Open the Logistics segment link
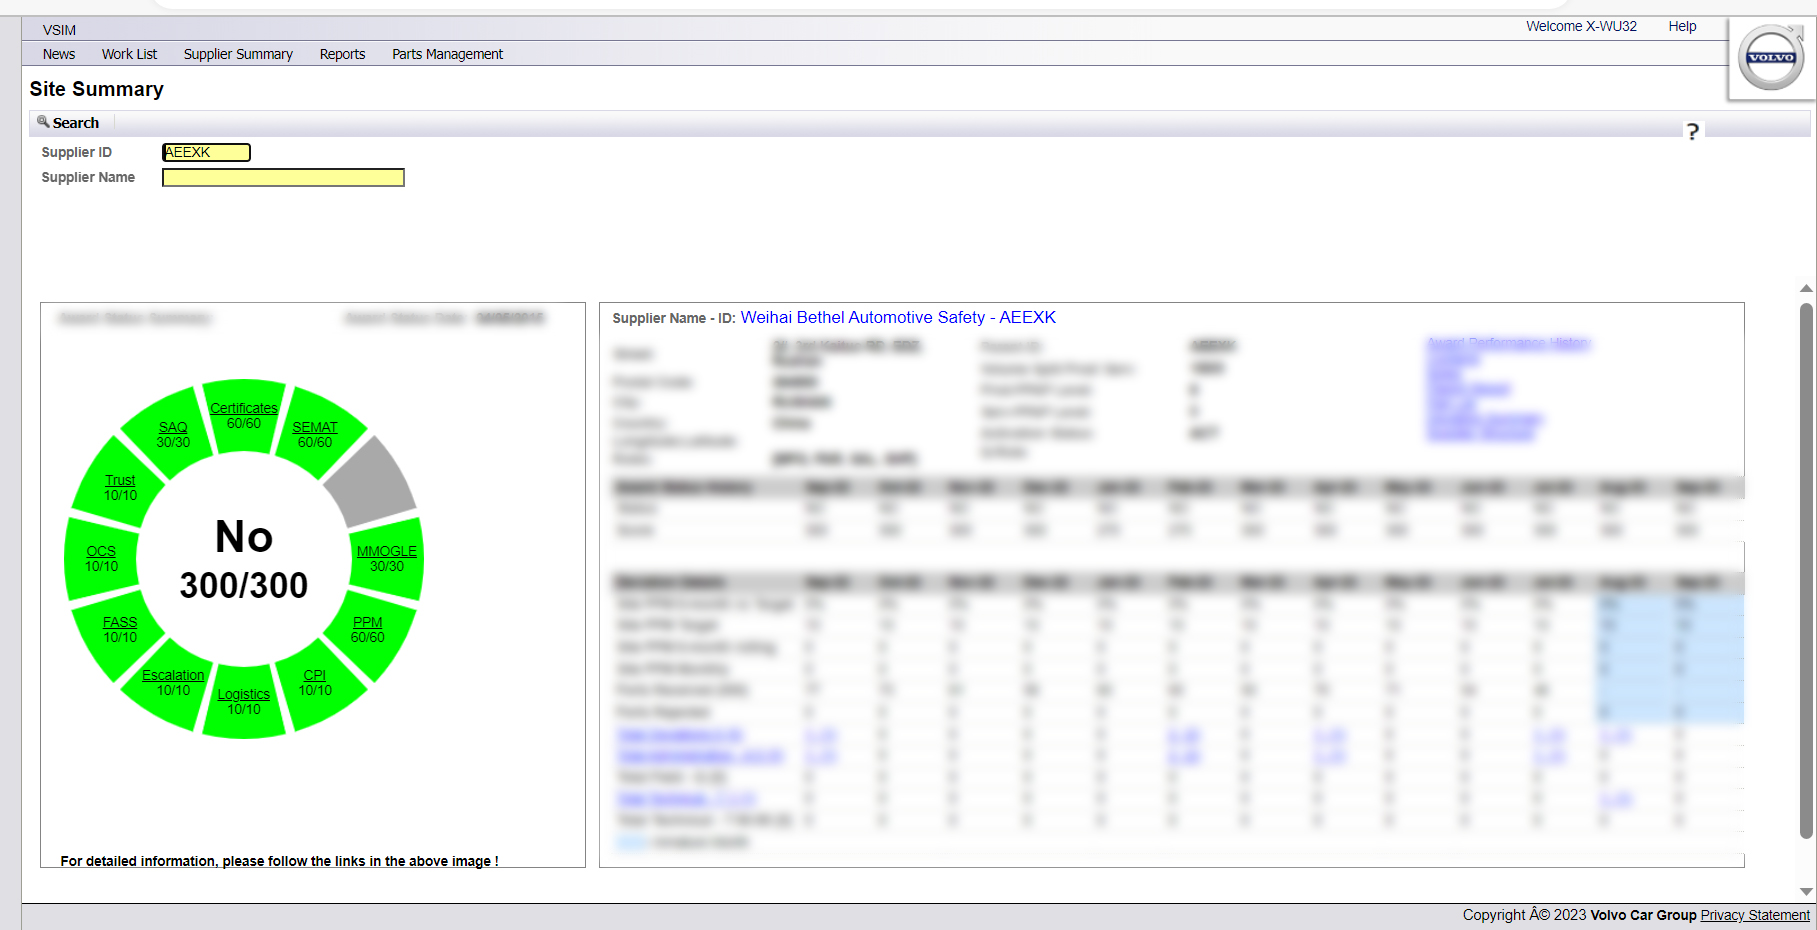1817x930 pixels. point(243,694)
